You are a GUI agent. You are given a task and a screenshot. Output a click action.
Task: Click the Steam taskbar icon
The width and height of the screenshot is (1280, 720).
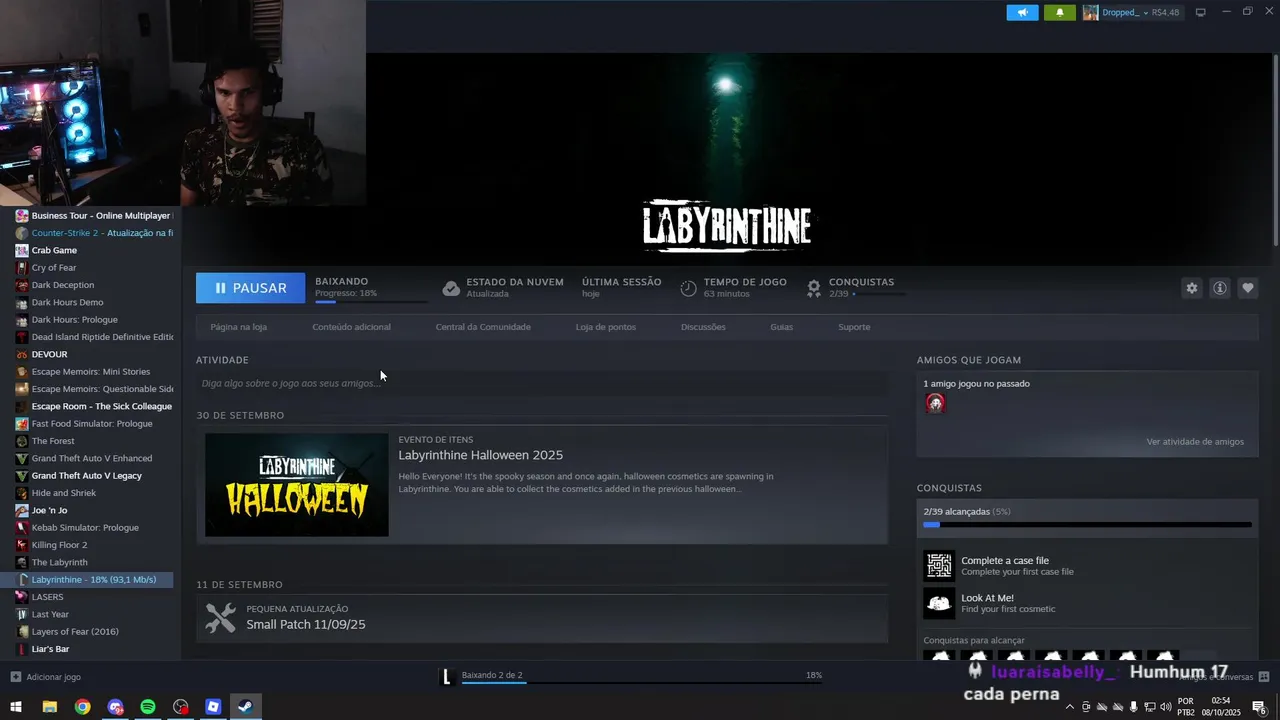[246, 707]
